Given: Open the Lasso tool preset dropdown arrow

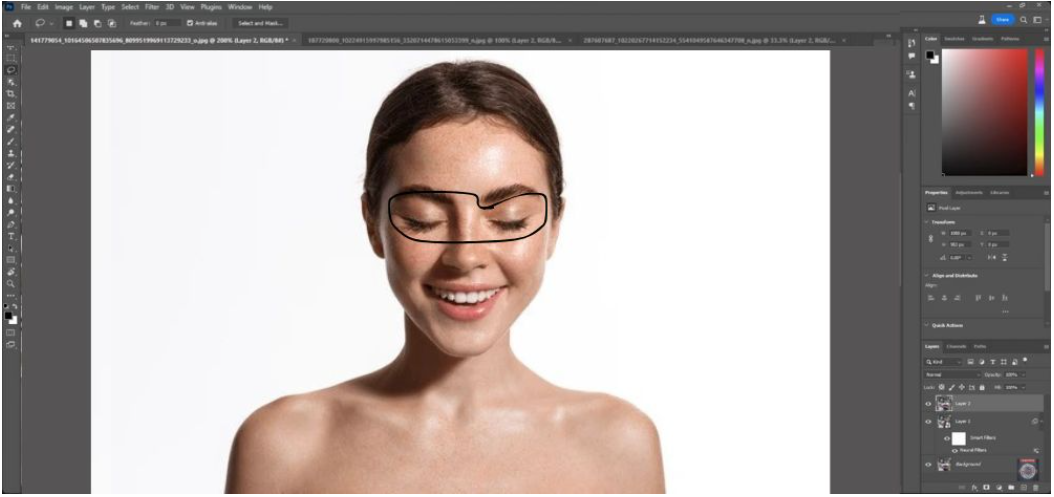Looking at the screenshot, I should (x=51, y=24).
